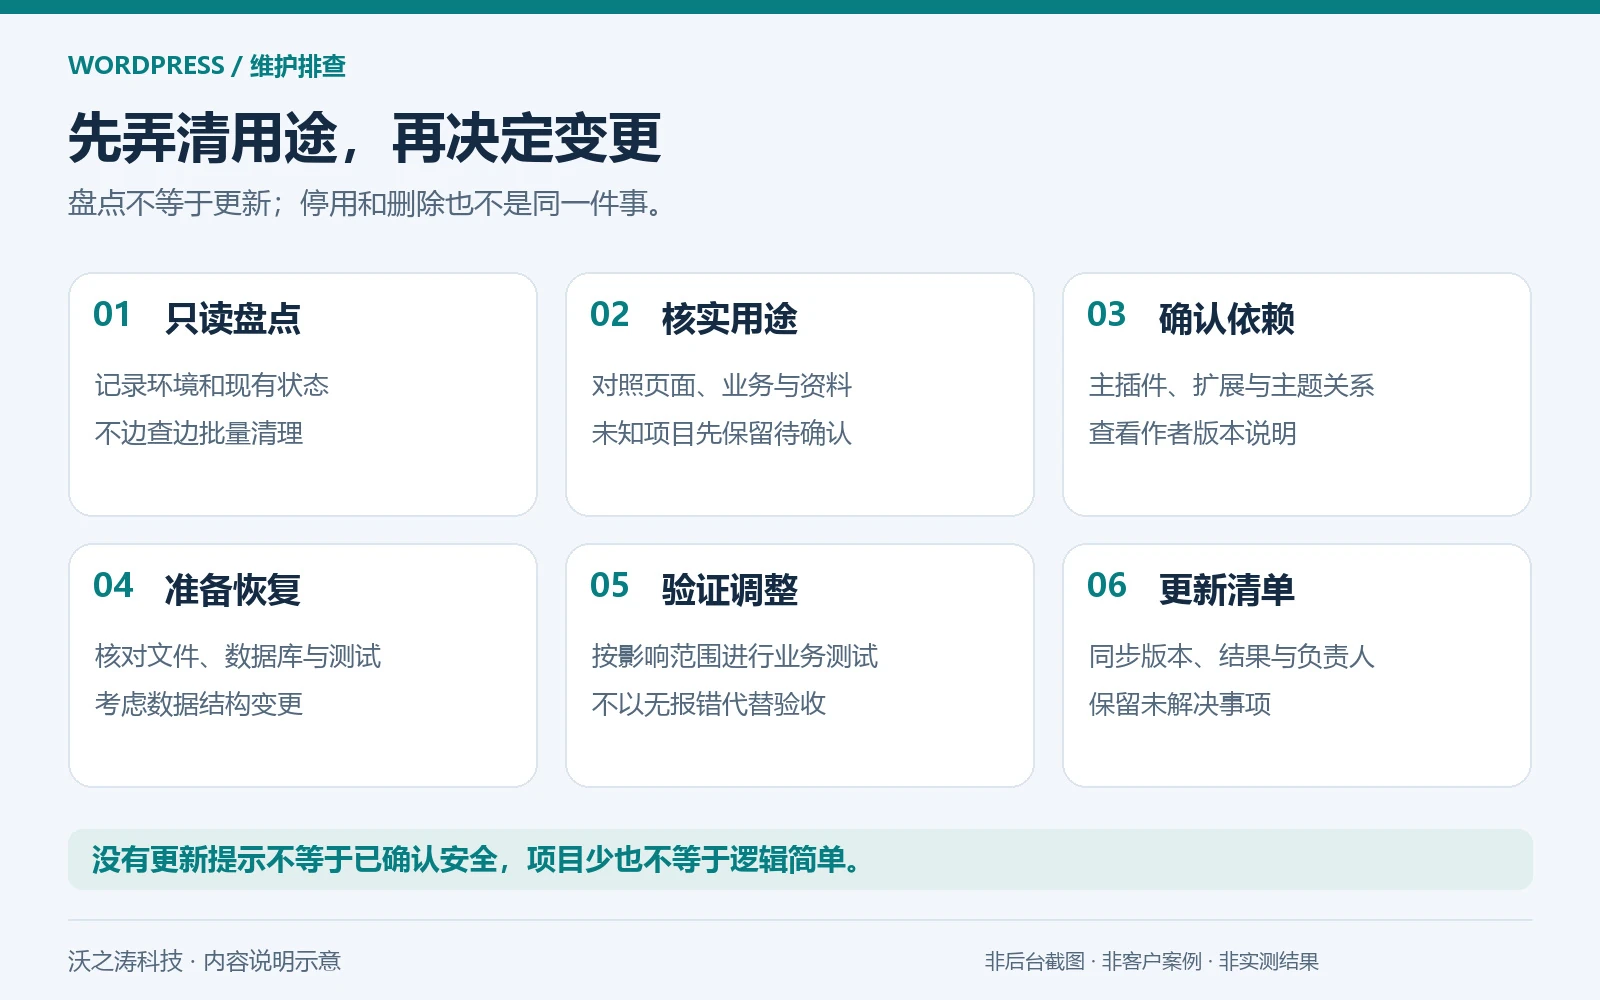Select the line '保留未解决事项'
The height and width of the screenshot is (1000, 1600).
1180,704
